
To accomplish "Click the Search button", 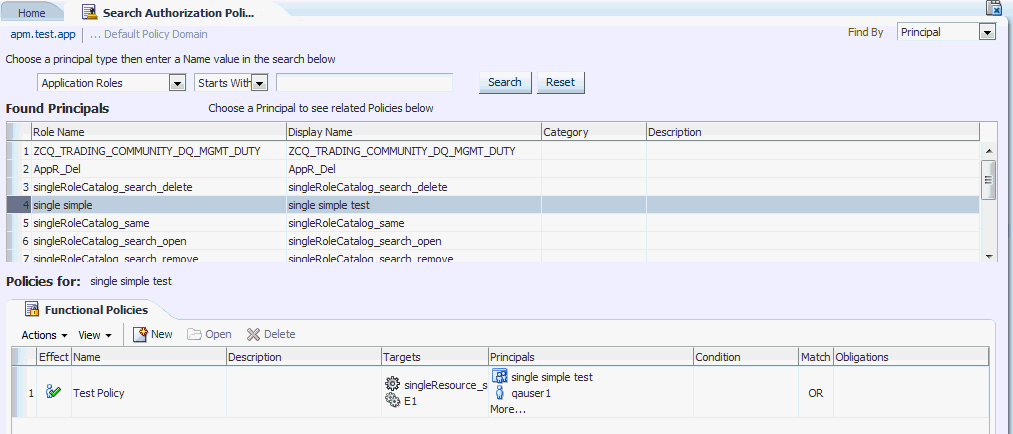I will pos(505,82).
